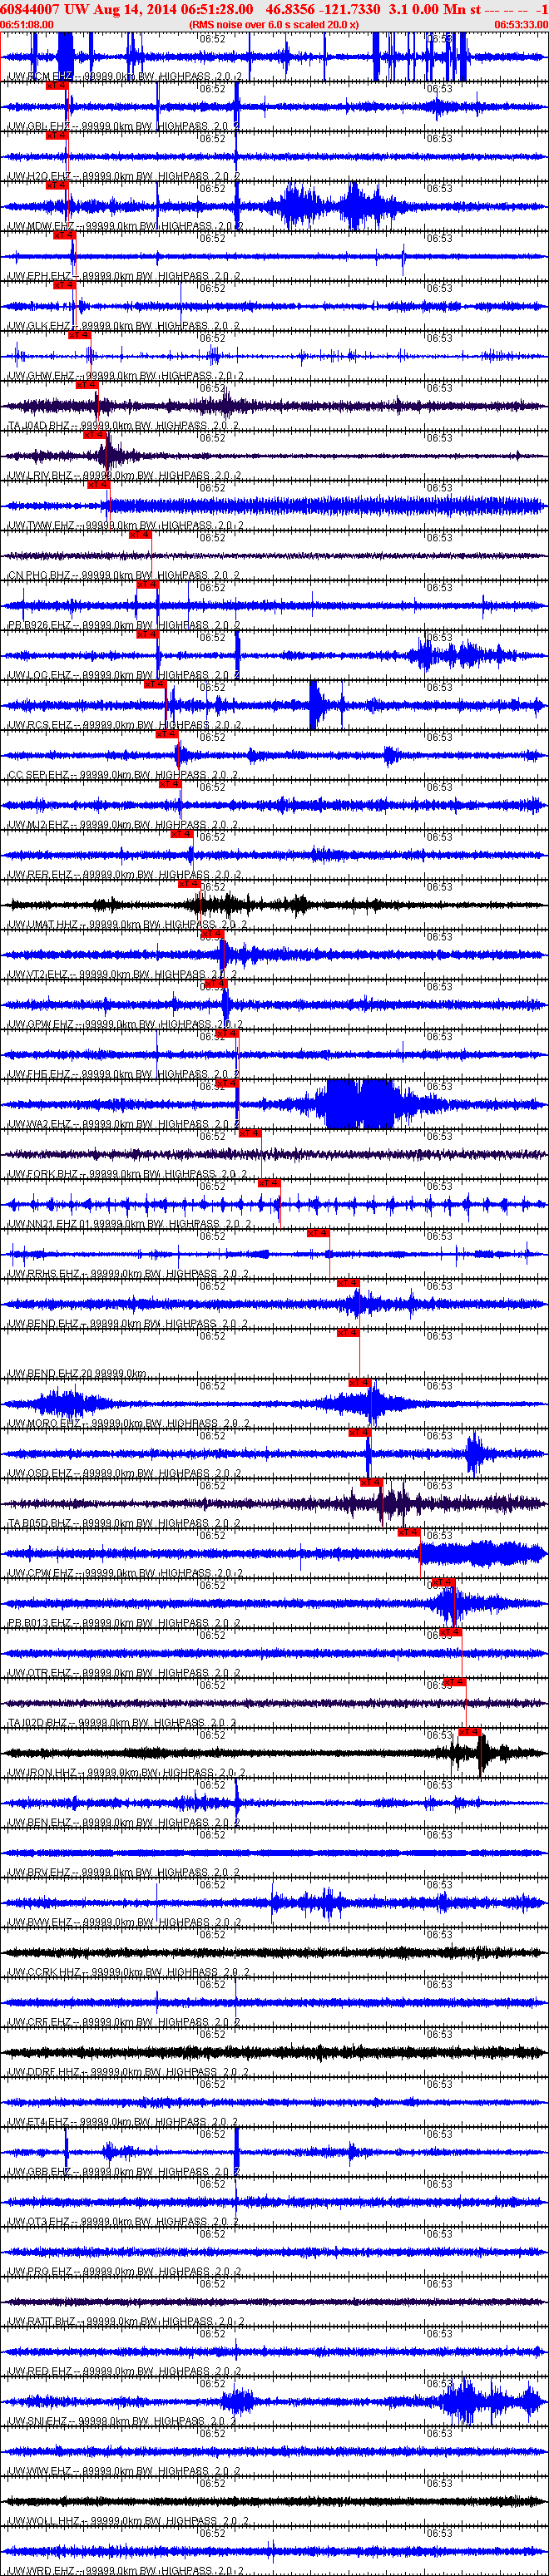The image size is (549, 2576).
Task: Select the UW.WOLL.HHZ station label
Action: [x=44, y=2522]
